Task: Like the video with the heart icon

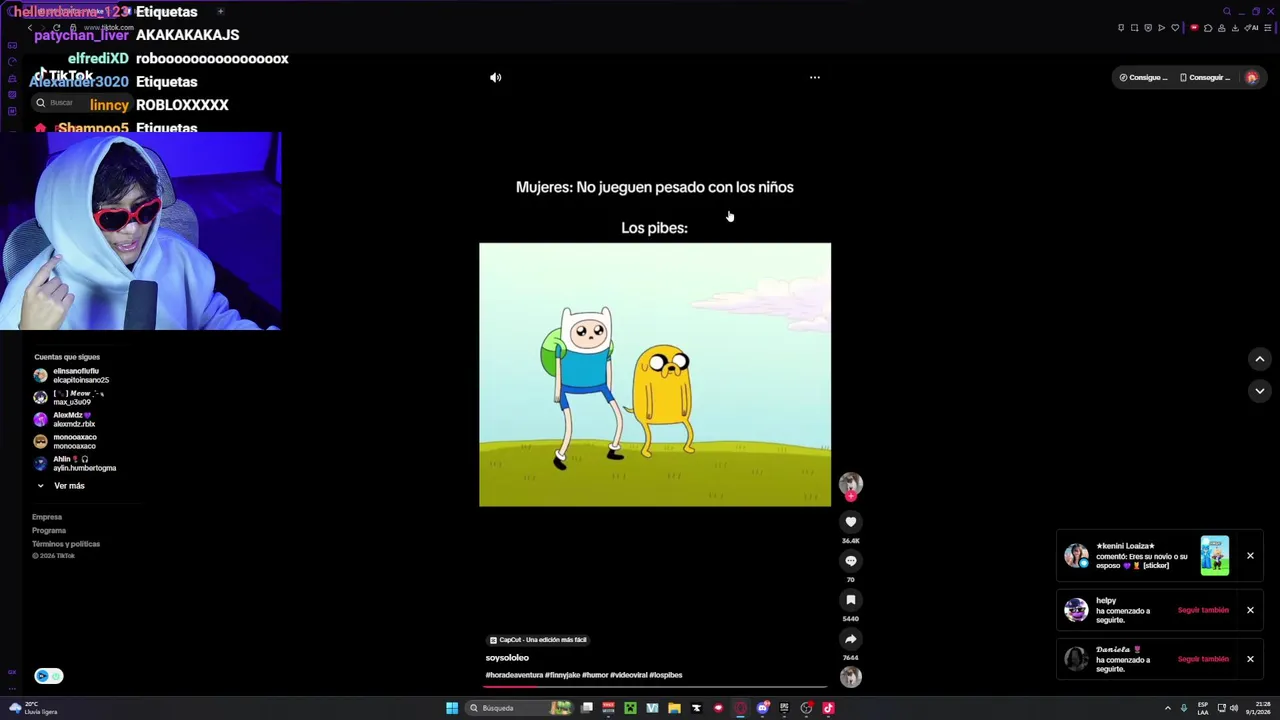Action: (x=851, y=521)
